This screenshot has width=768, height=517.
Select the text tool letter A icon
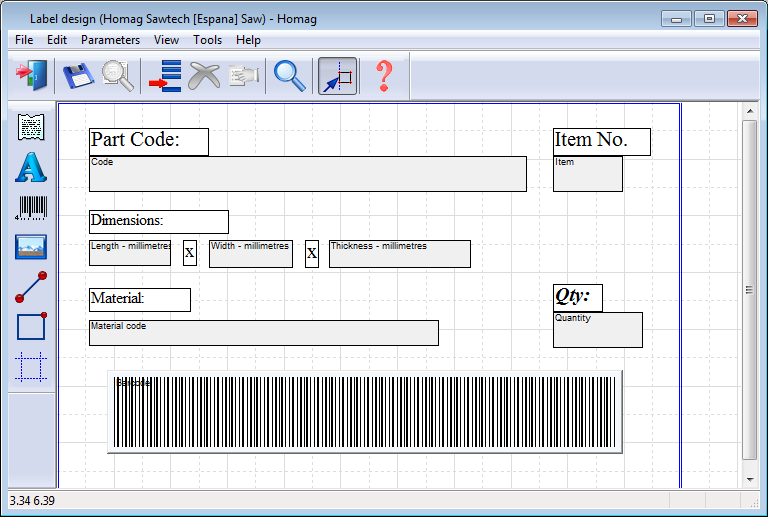click(31, 167)
